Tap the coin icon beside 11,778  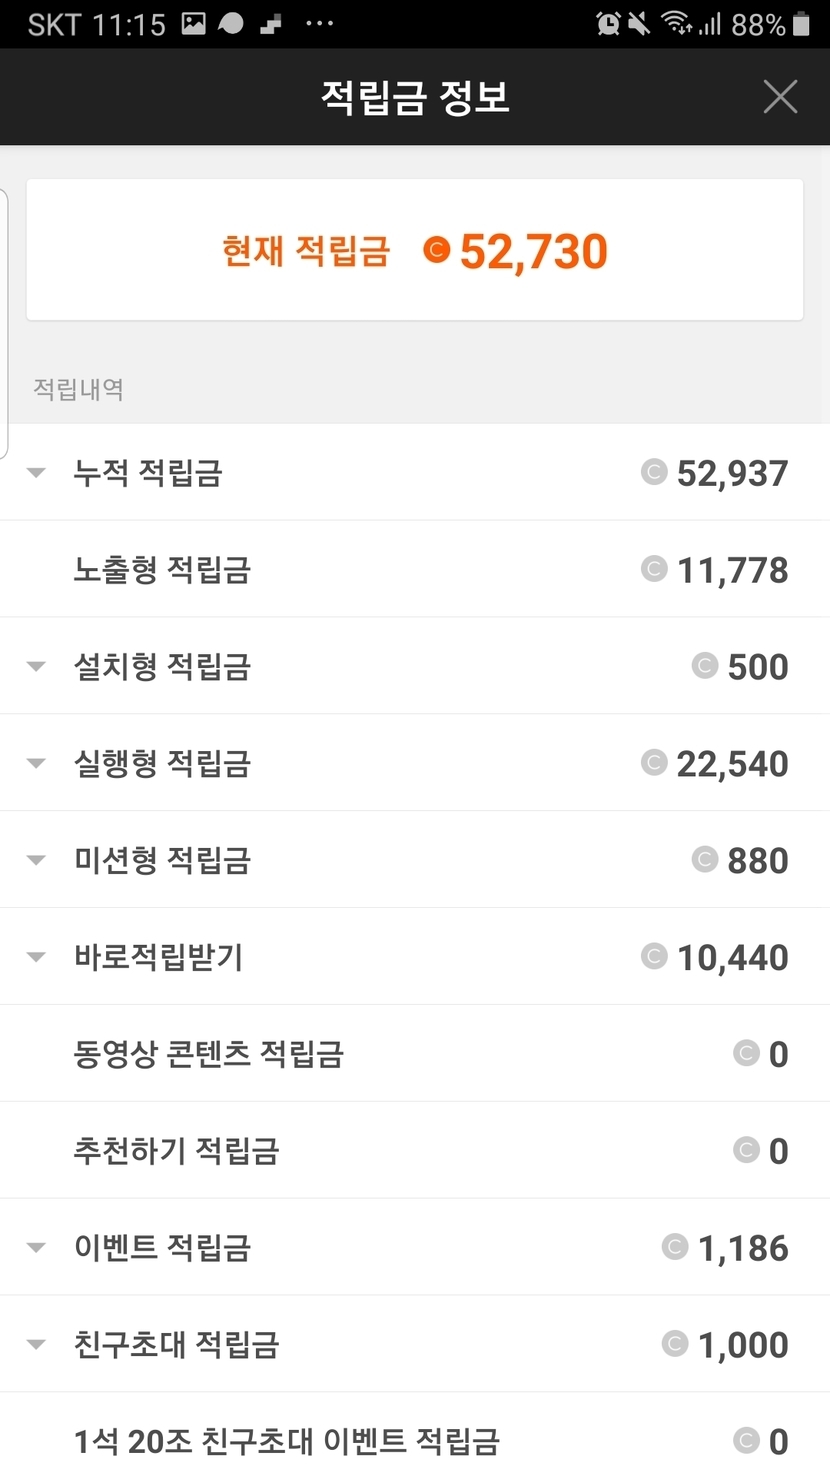click(654, 569)
